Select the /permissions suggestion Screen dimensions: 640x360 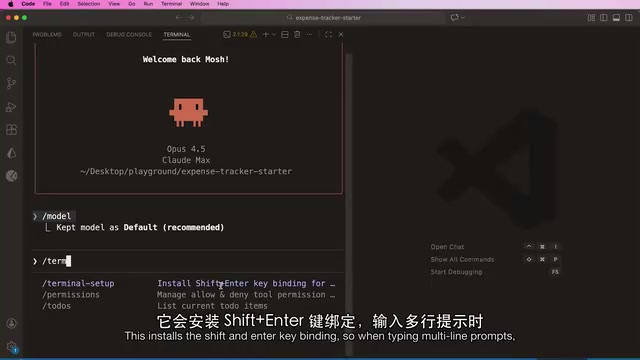tap(71, 295)
